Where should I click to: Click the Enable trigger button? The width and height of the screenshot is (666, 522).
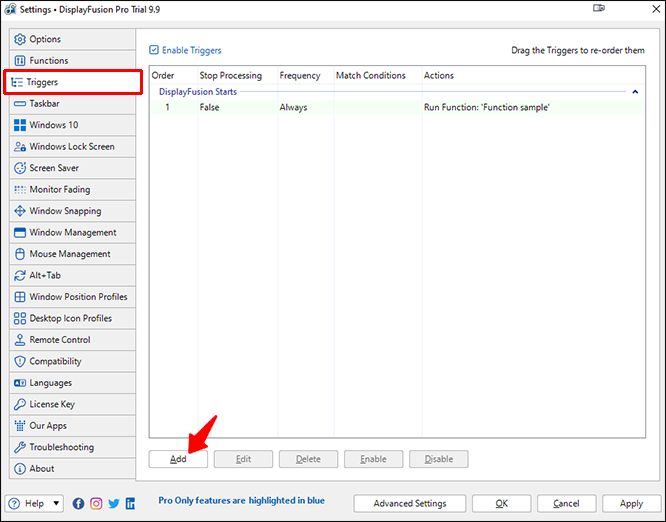coord(373,459)
